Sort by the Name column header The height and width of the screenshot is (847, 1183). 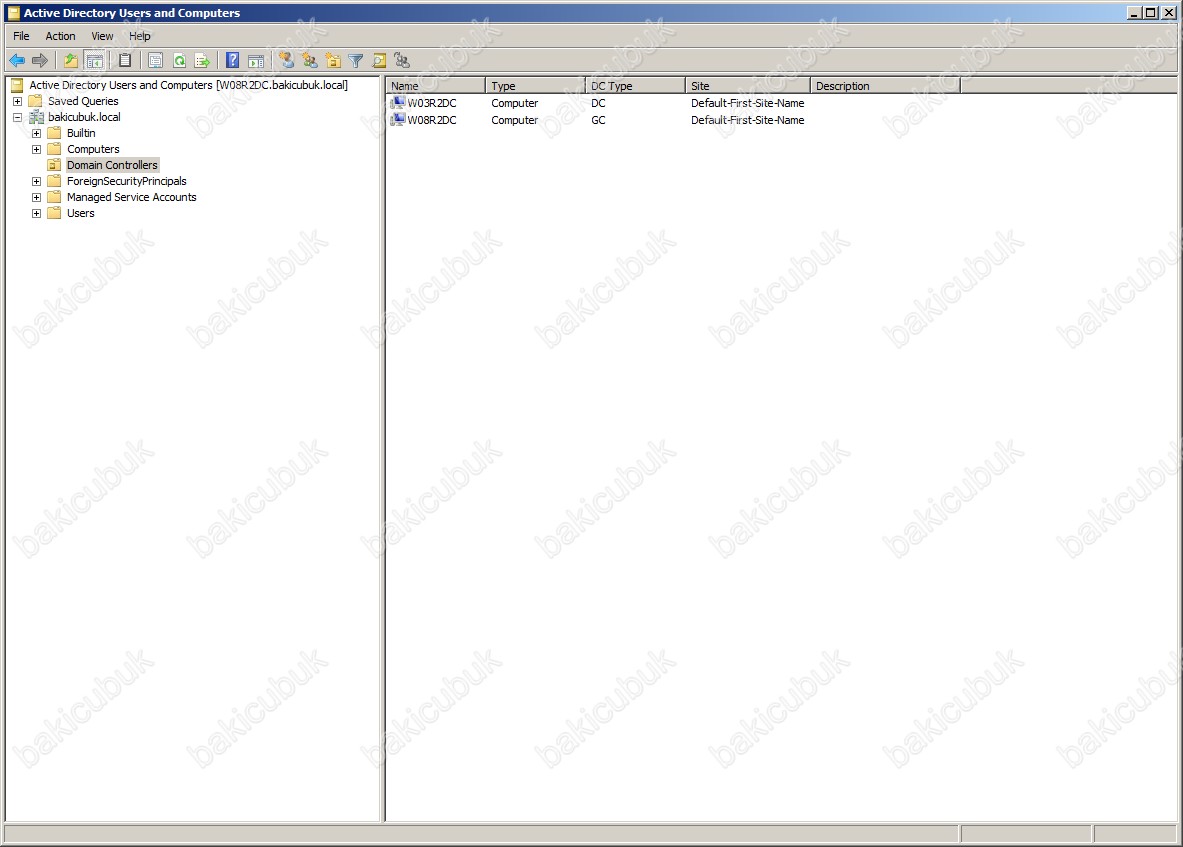[x=435, y=86]
